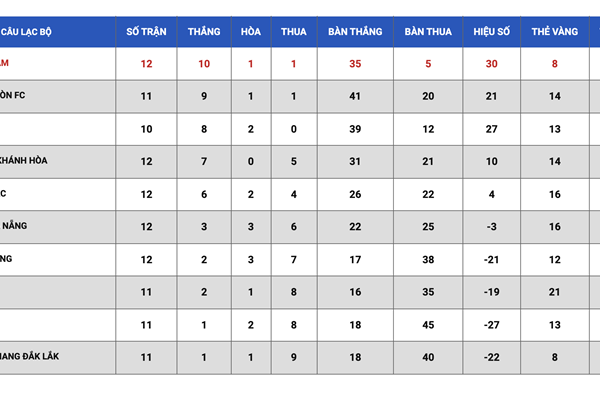Screen dimensions: 600x400
Task: Open the ĐẮK LẮK club row
Action: point(300,358)
